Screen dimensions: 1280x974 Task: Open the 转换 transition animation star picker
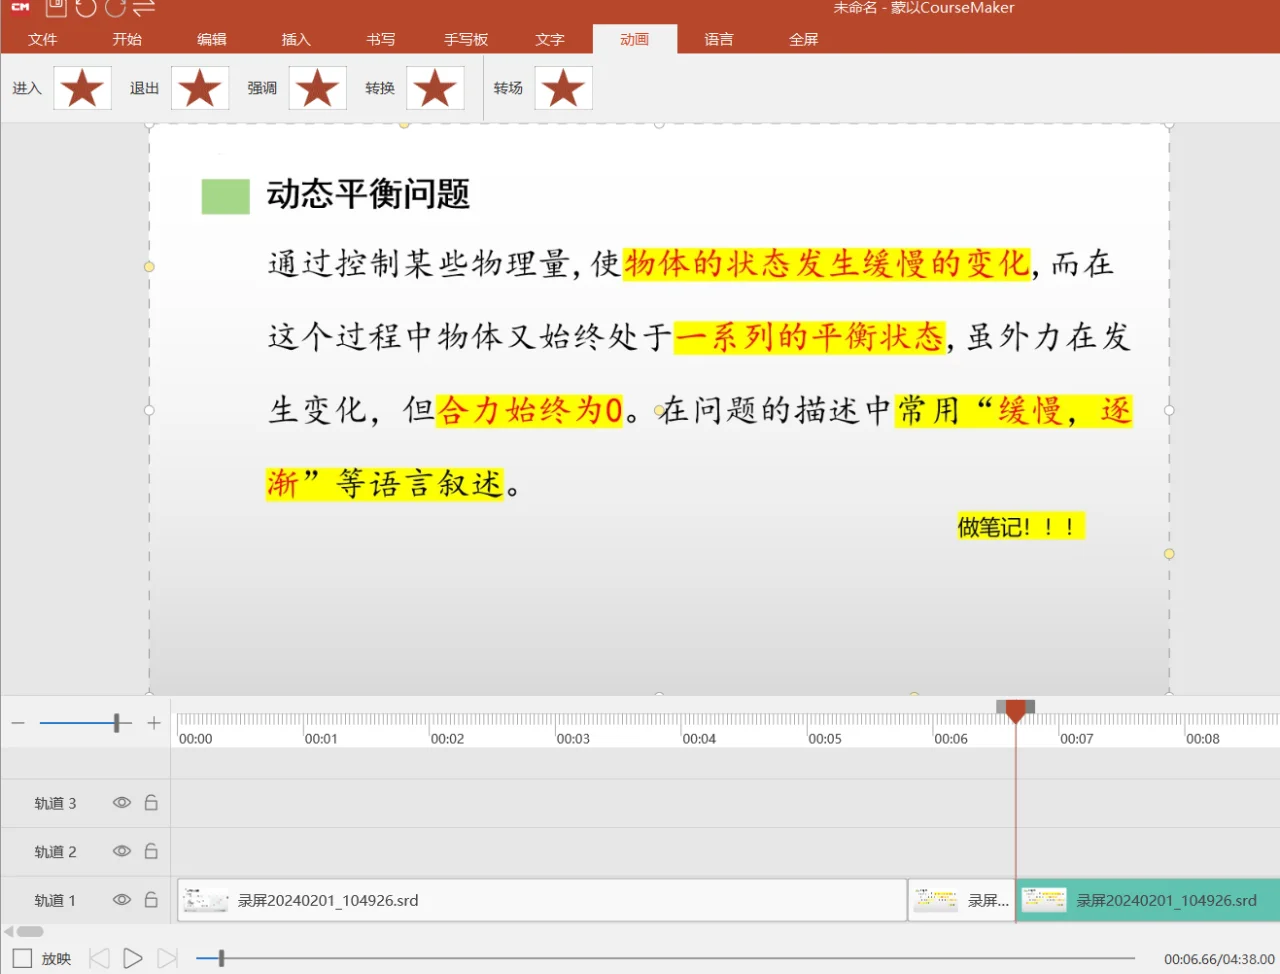(435, 88)
